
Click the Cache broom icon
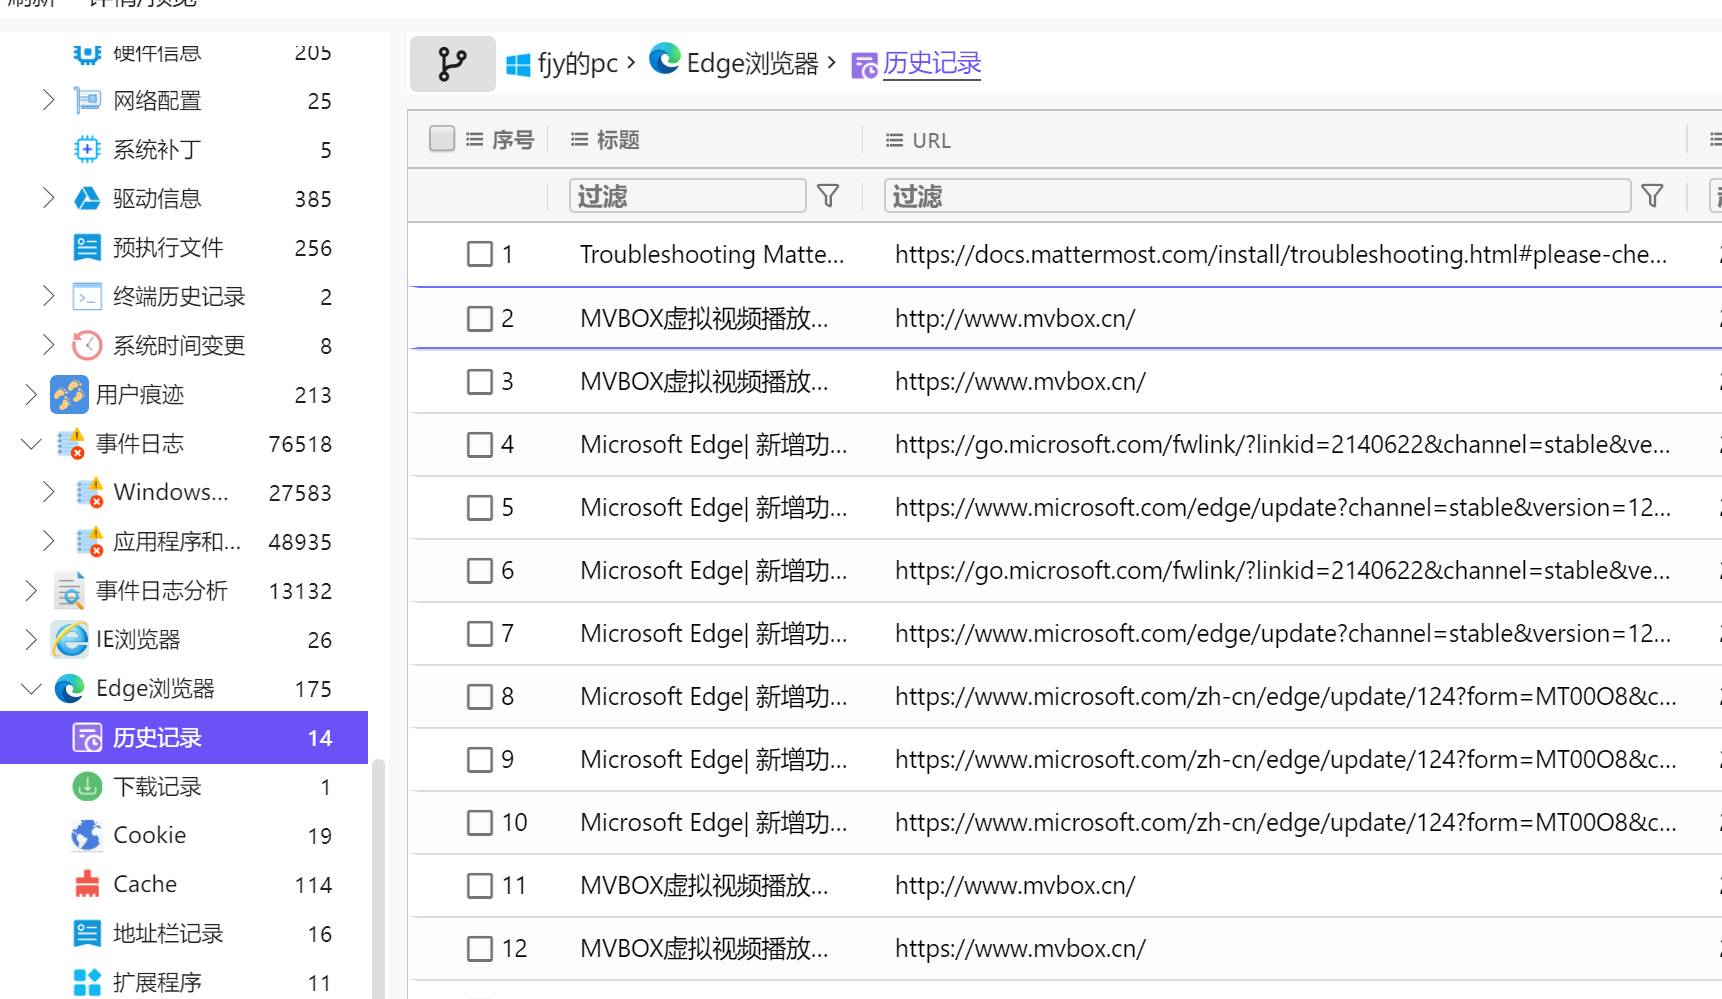click(87, 884)
